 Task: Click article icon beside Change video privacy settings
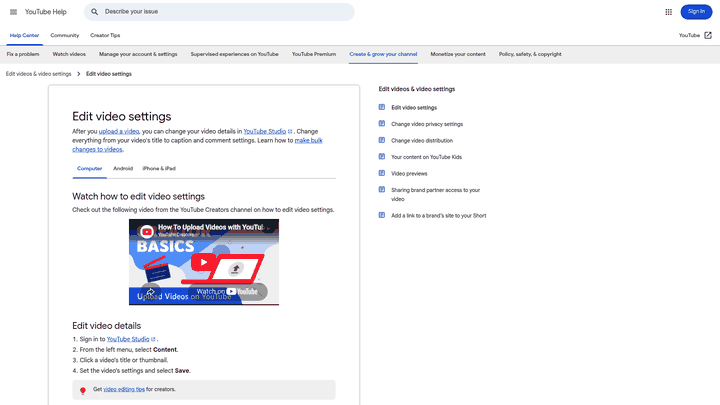click(382, 124)
